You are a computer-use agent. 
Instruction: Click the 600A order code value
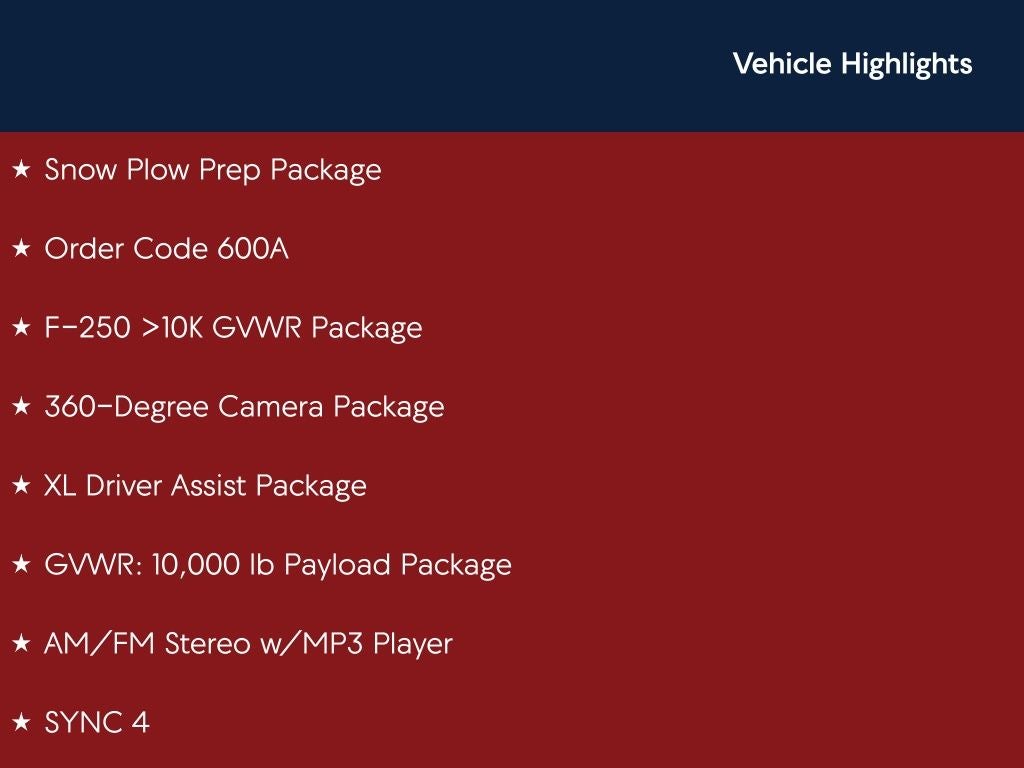(252, 249)
